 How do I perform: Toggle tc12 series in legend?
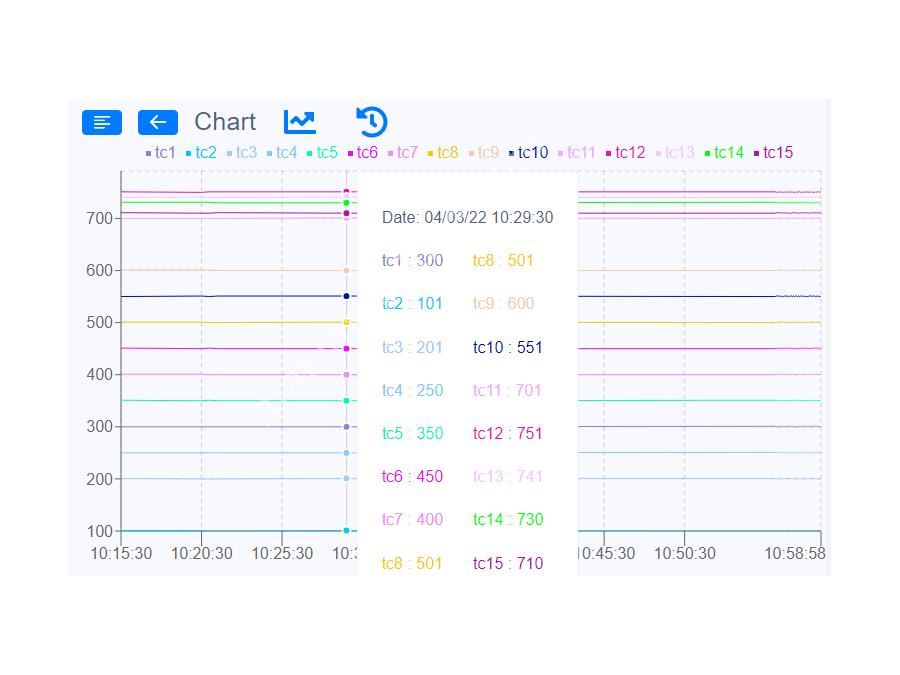(x=626, y=153)
